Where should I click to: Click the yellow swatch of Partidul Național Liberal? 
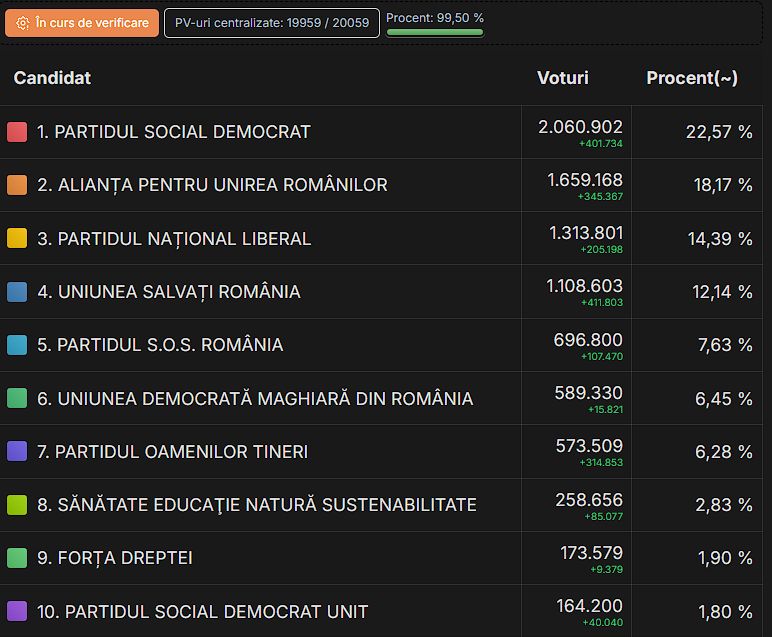17,238
